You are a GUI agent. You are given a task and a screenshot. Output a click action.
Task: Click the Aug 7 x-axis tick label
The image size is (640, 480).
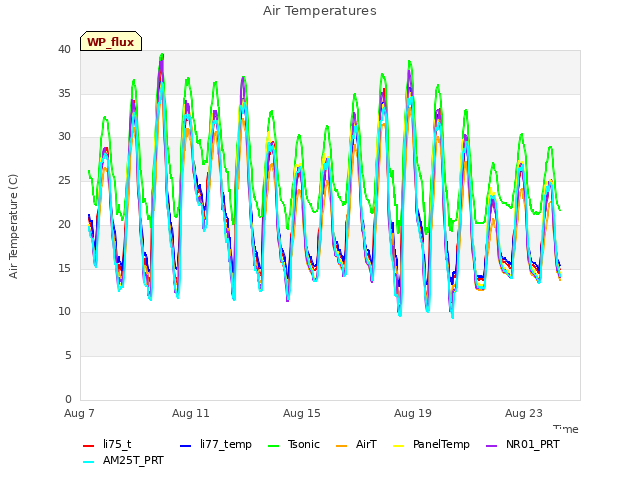pos(79,413)
